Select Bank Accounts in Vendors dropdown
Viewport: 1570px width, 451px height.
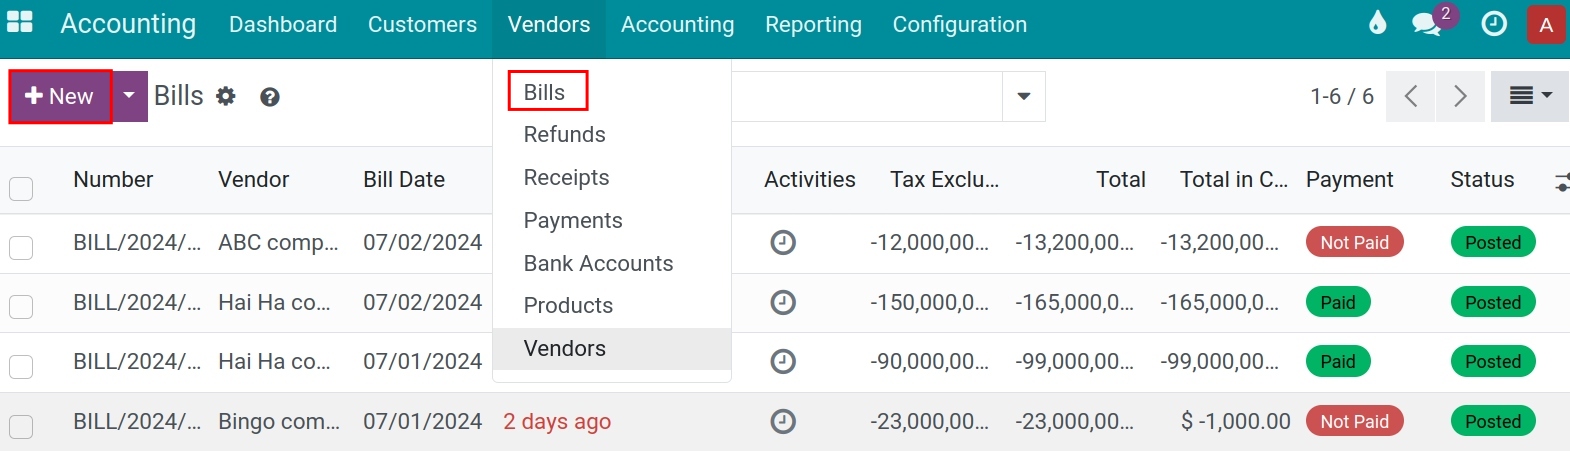click(x=598, y=263)
